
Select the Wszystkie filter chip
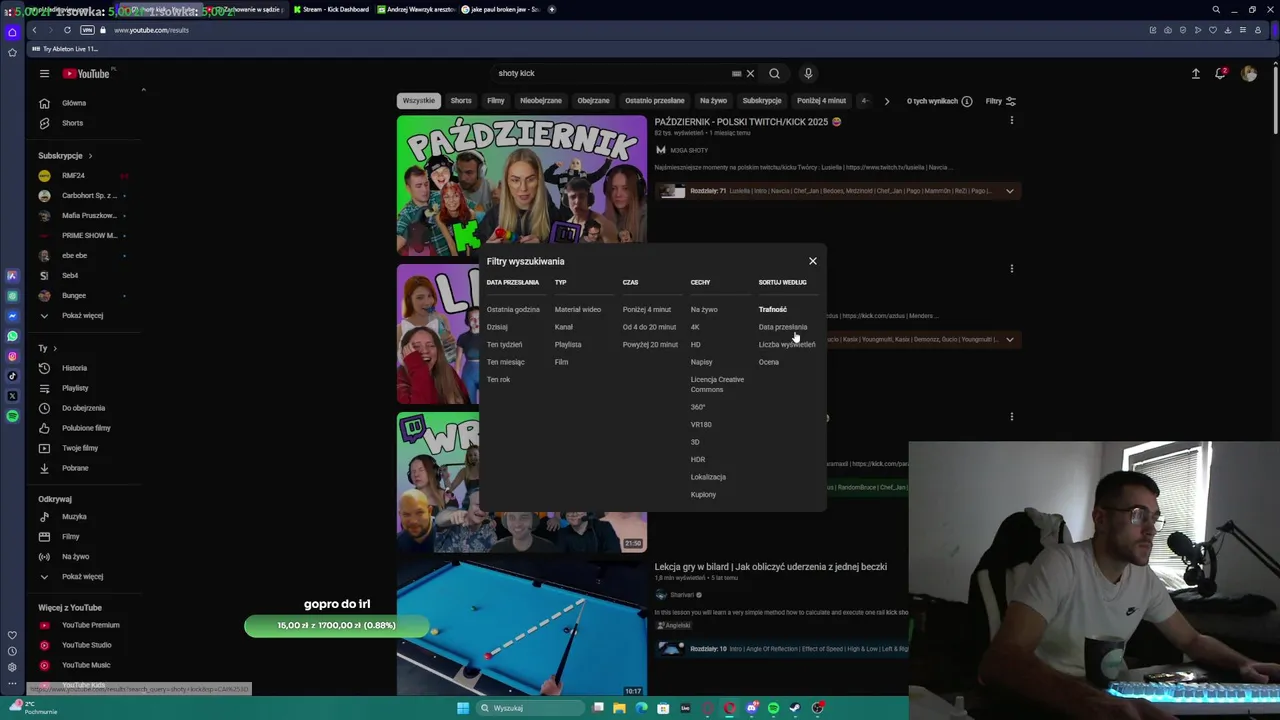click(x=419, y=101)
